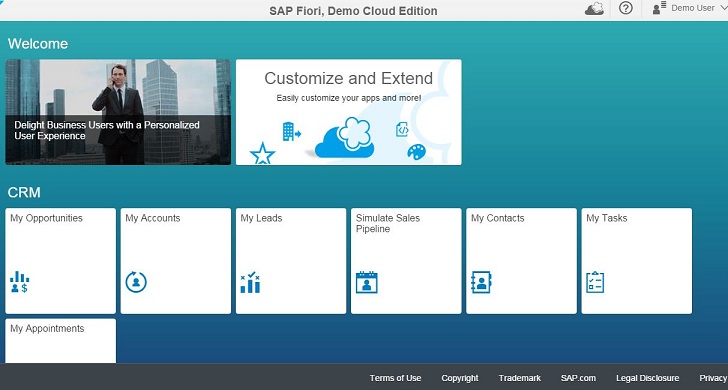Click the My Contacts address book icon
Image resolution: width=728 pixels, height=390 pixels.
coord(481,282)
